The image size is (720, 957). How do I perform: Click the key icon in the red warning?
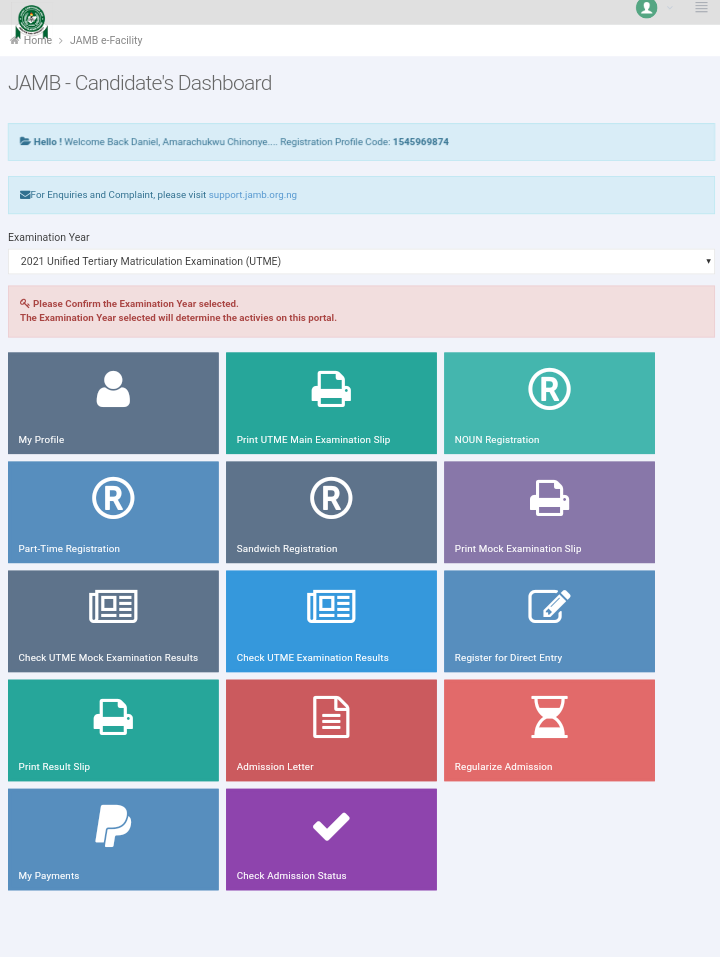25,303
